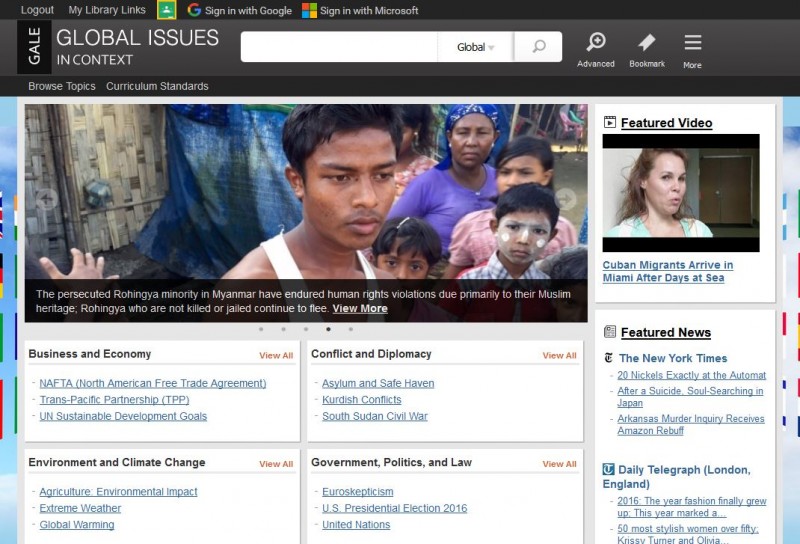Open 50 most stylish women over fifty
The image size is (800, 544).
[x=688, y=534]
